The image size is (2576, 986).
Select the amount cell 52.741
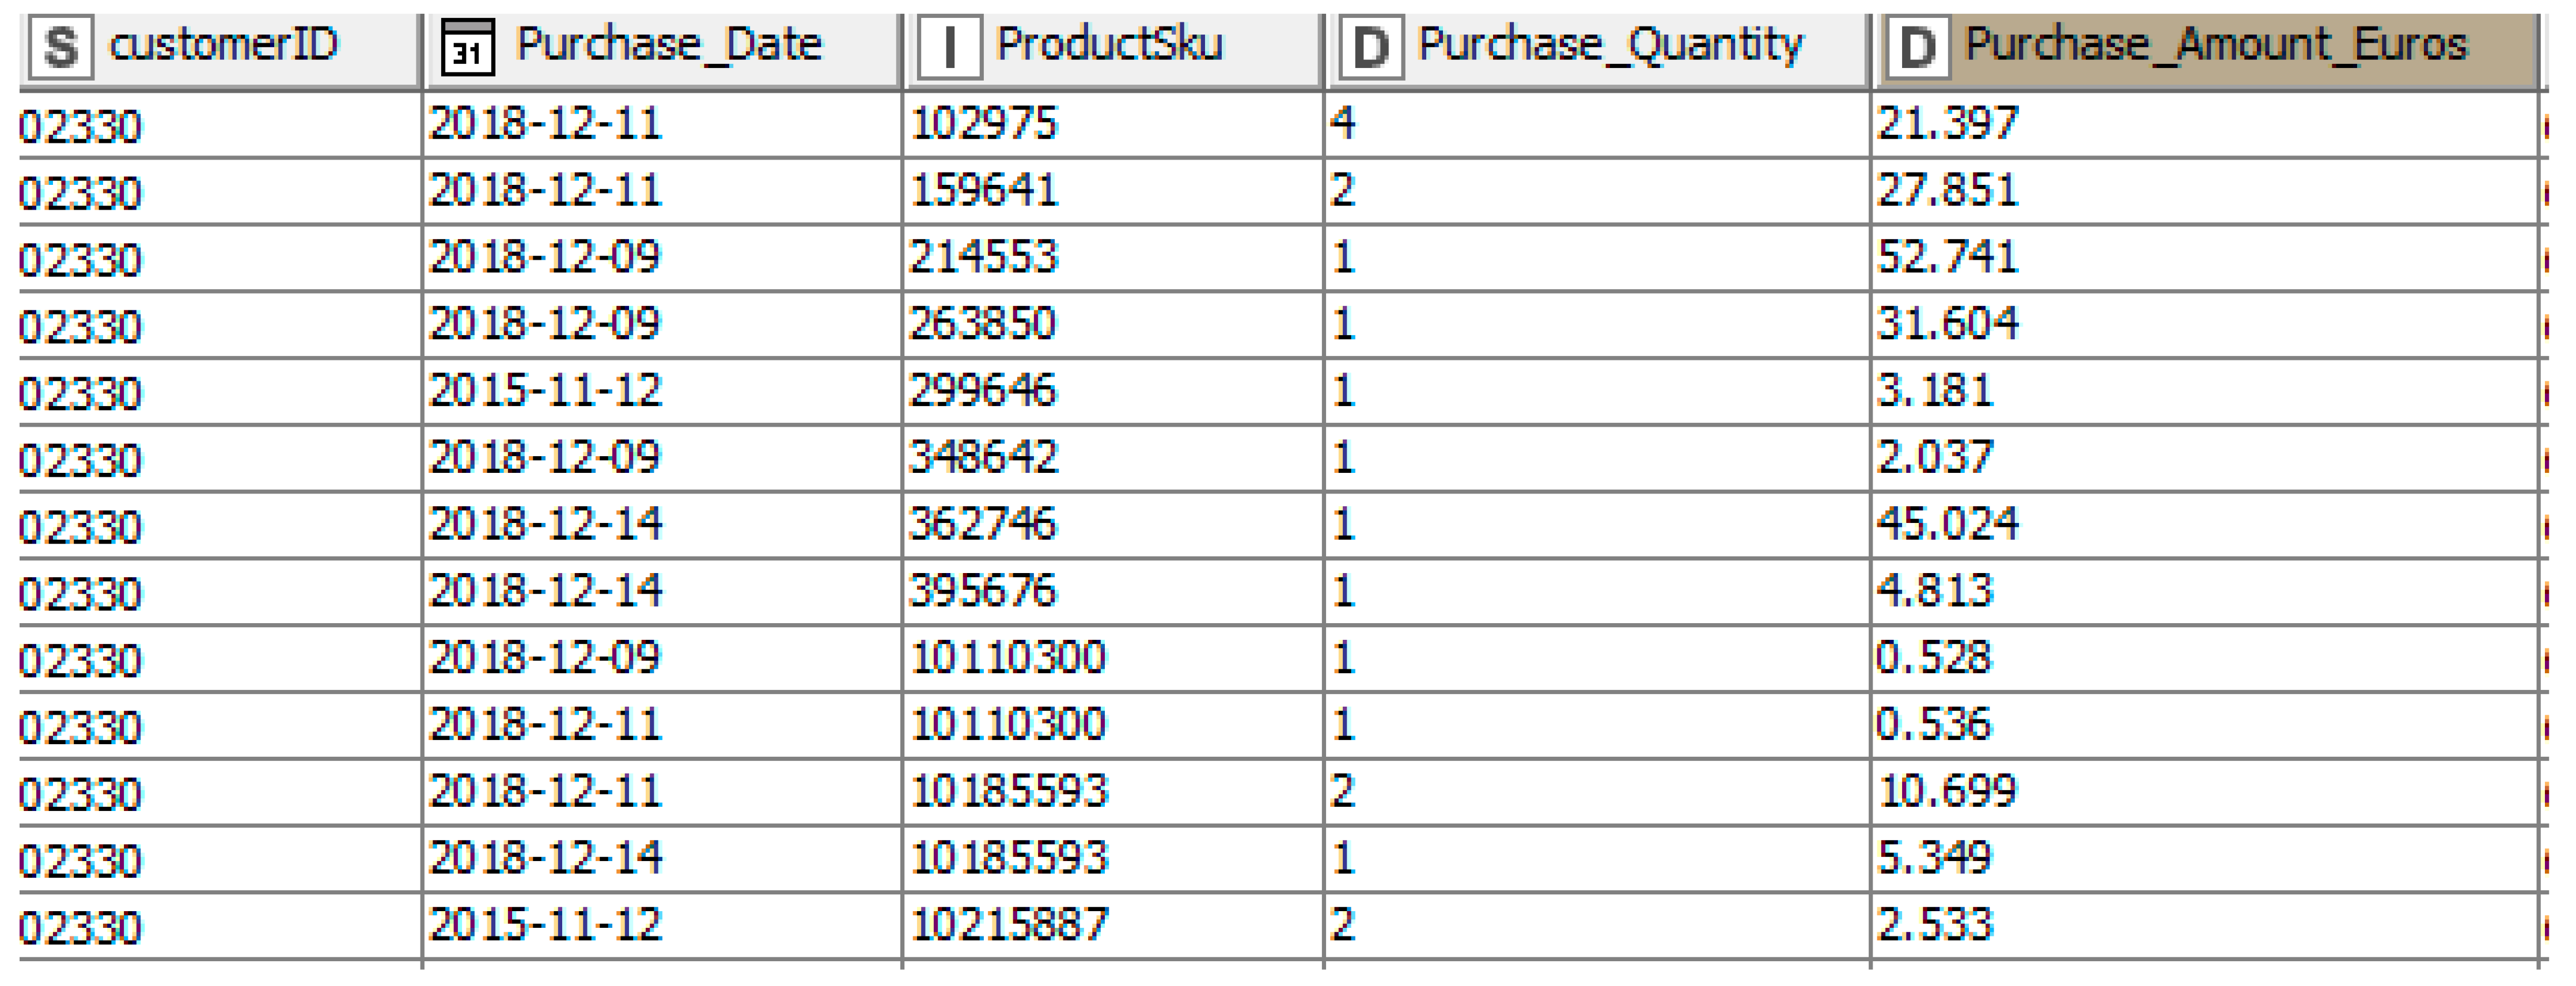pyautogui.click(x=1948, y=257)
